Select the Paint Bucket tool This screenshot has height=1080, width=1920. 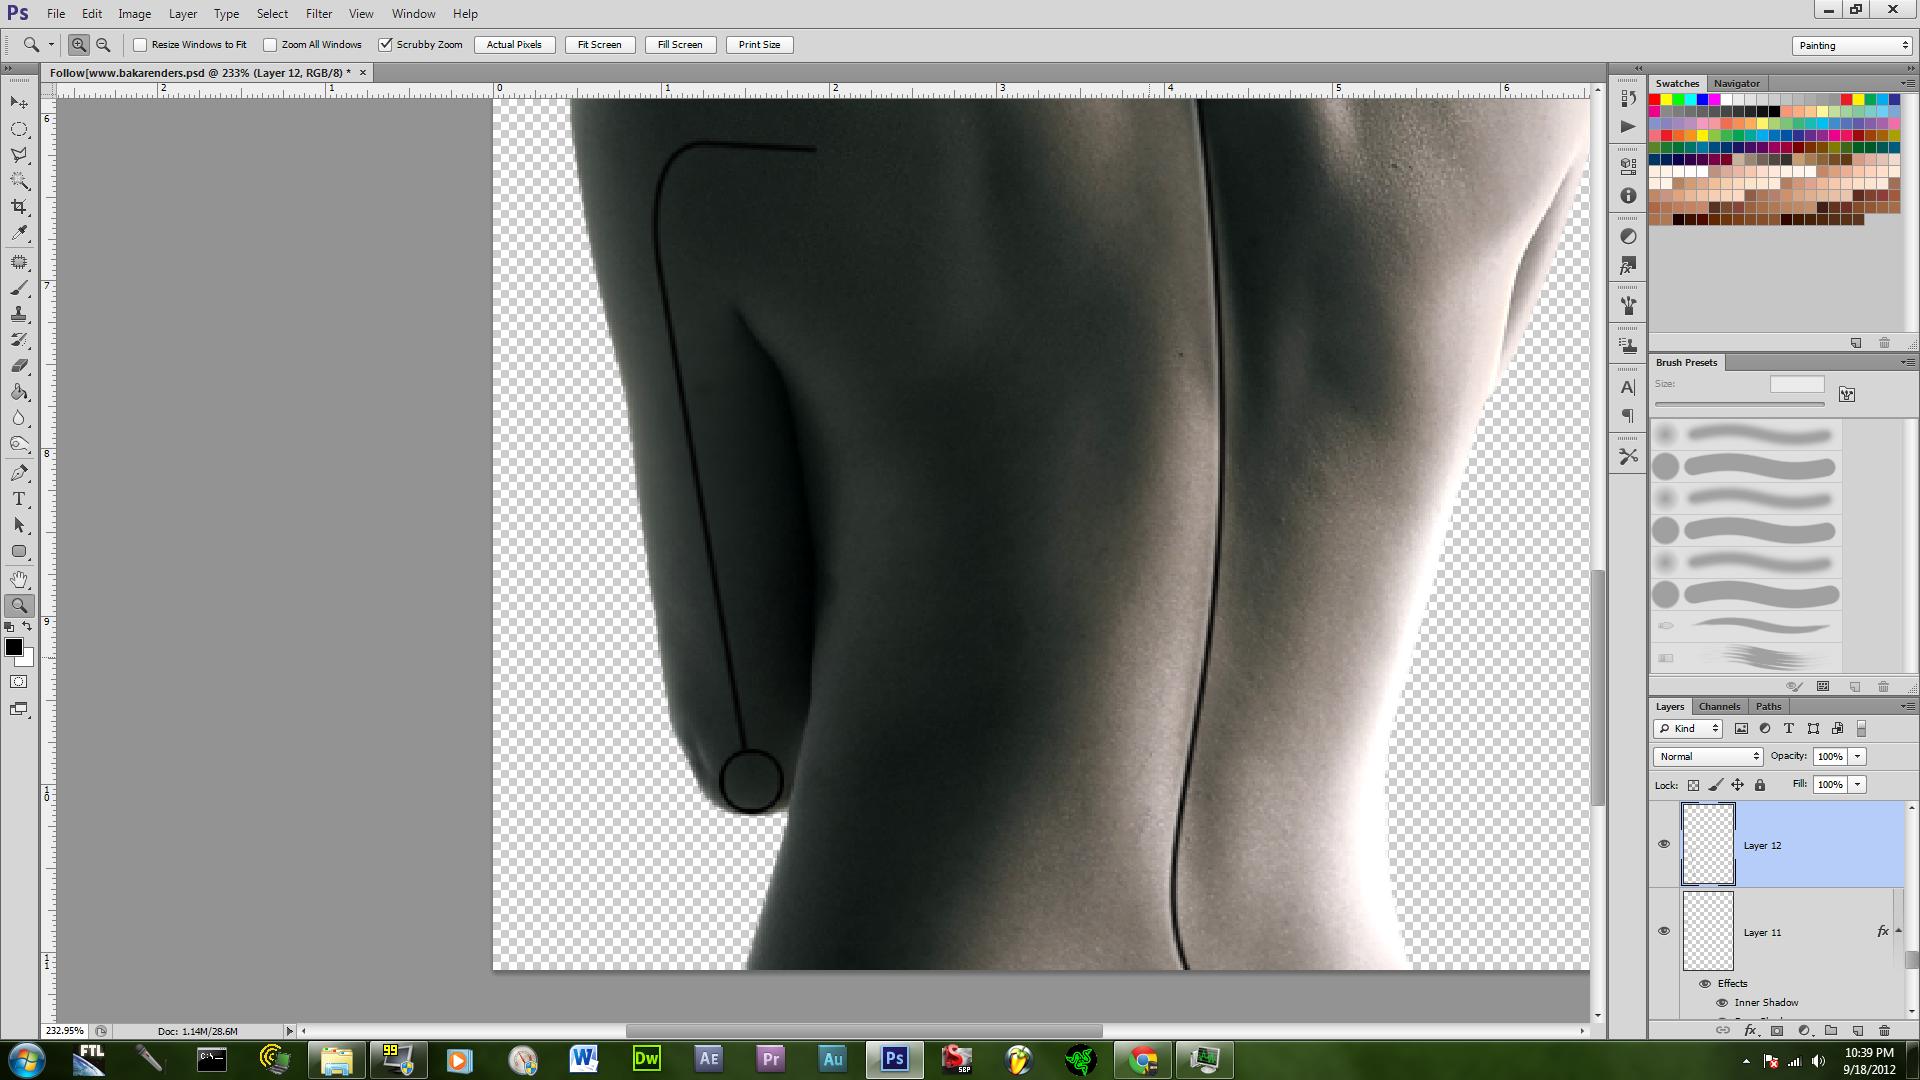[19, 392]
